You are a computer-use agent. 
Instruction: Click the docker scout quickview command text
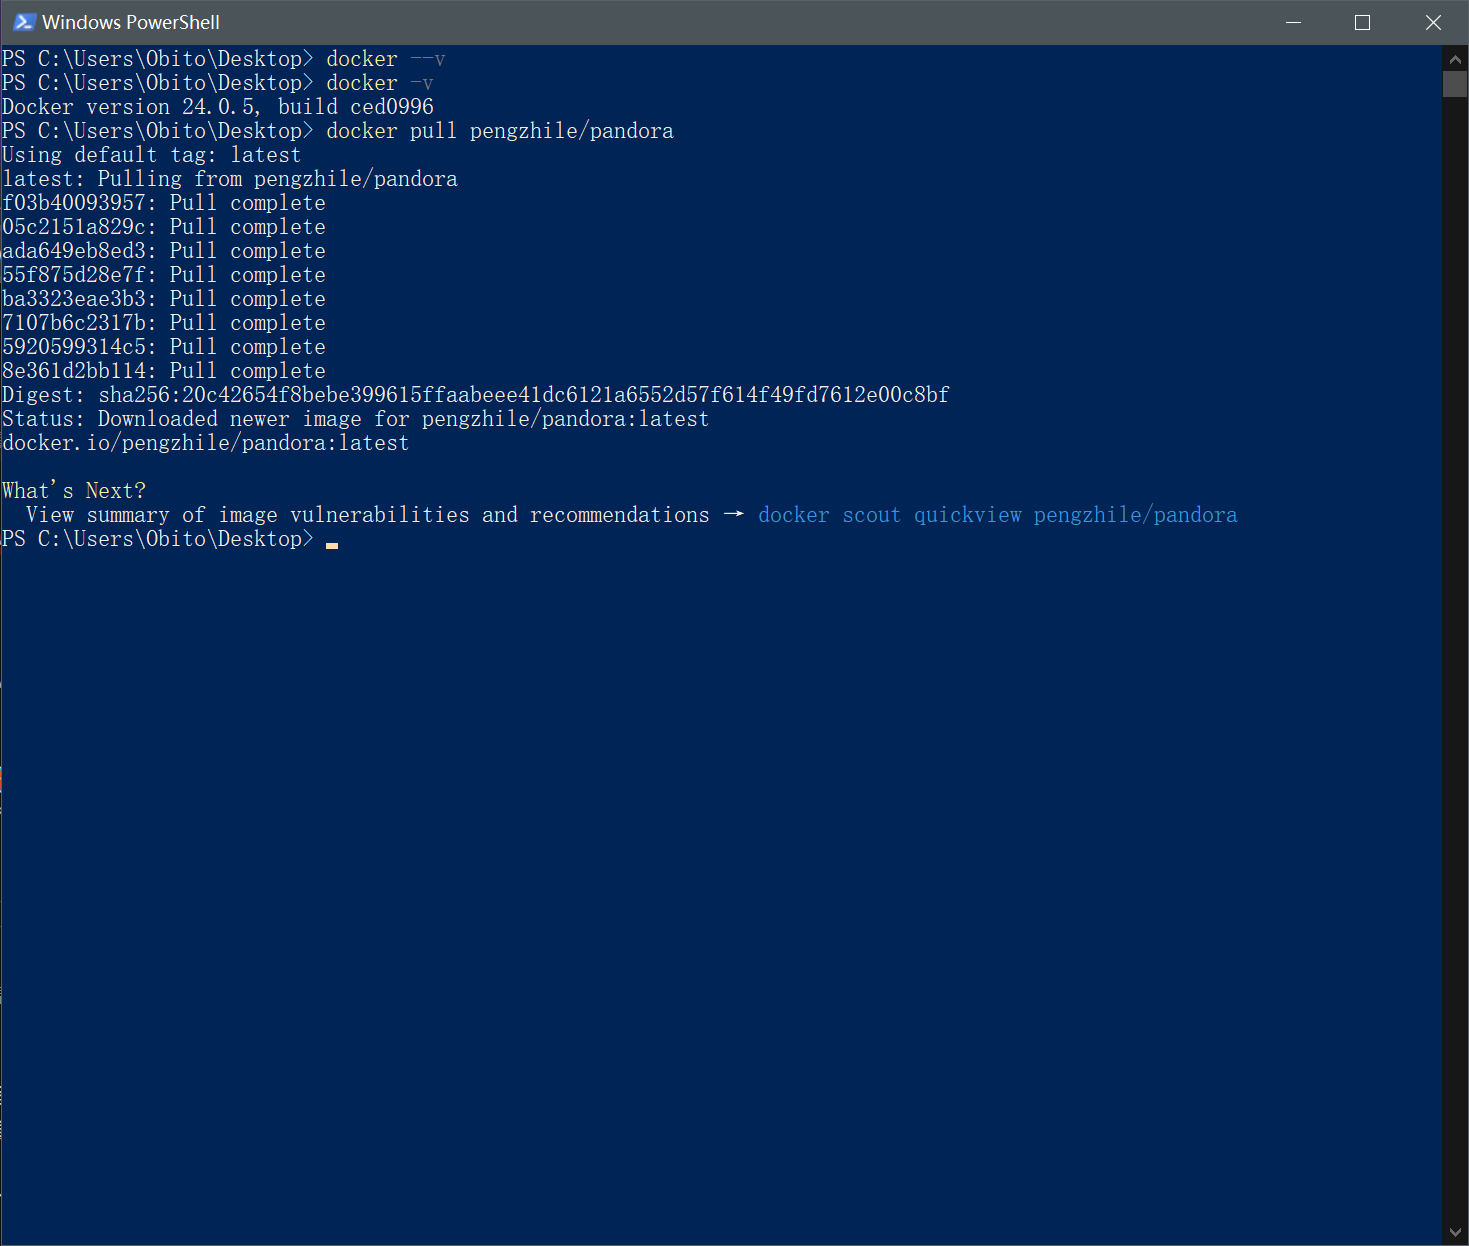click(x=997, y=515)
